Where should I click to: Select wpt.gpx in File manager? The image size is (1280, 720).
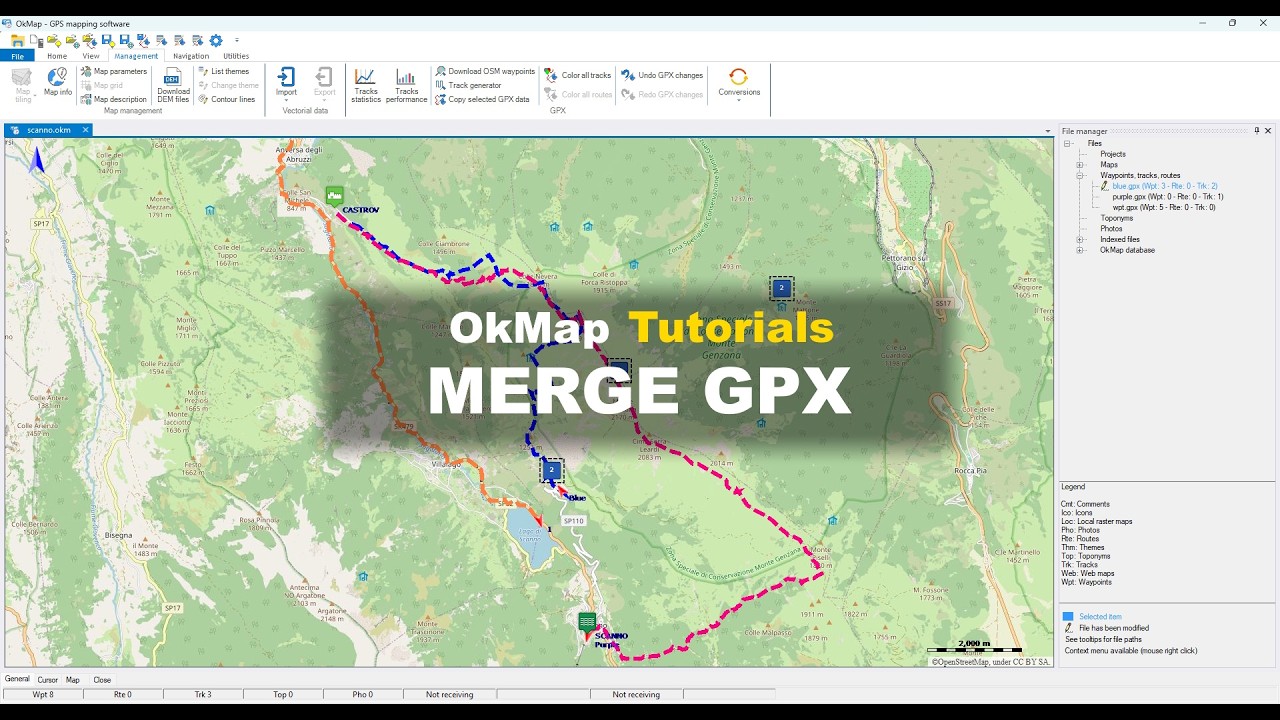tap(1164, 207)
